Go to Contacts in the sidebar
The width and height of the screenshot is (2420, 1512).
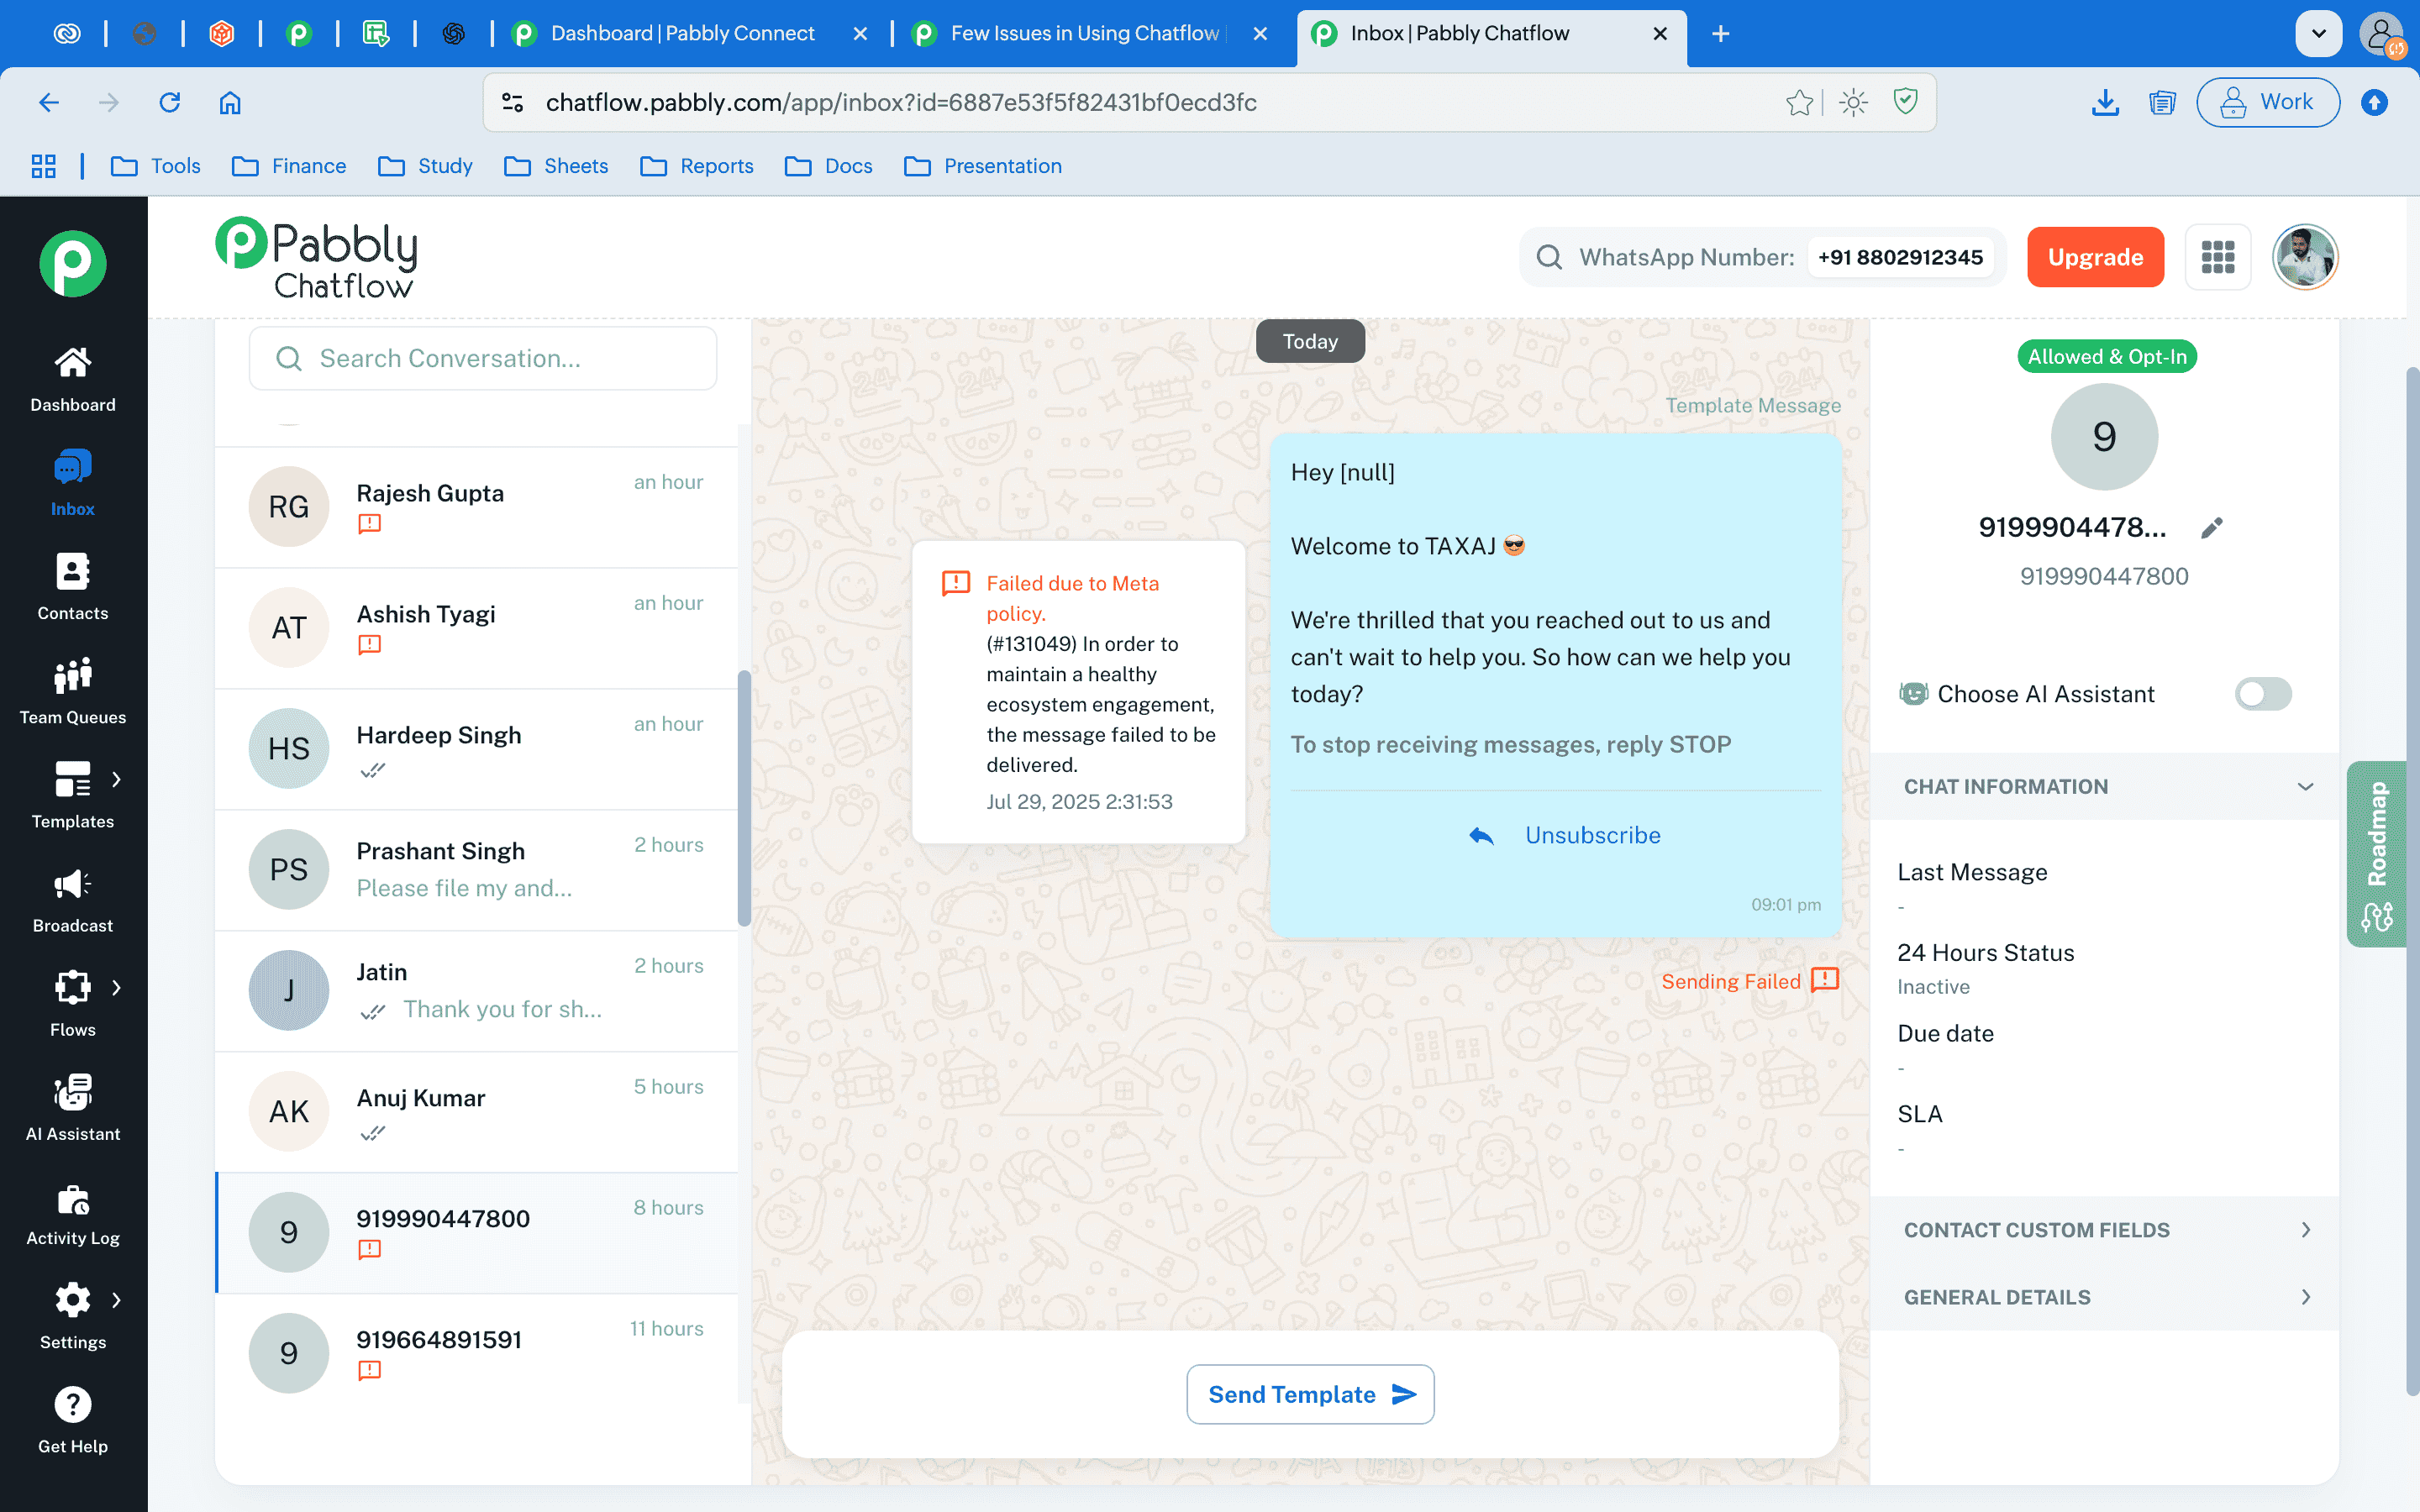click(72, 588)
